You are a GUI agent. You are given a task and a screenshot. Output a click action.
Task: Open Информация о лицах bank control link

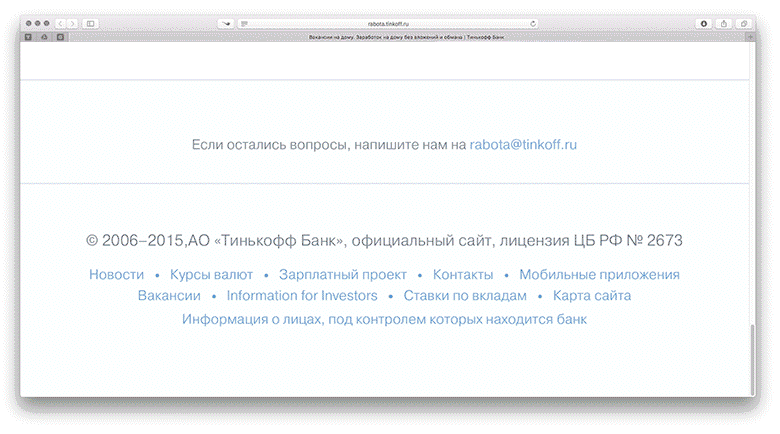(x=384, y=319)
